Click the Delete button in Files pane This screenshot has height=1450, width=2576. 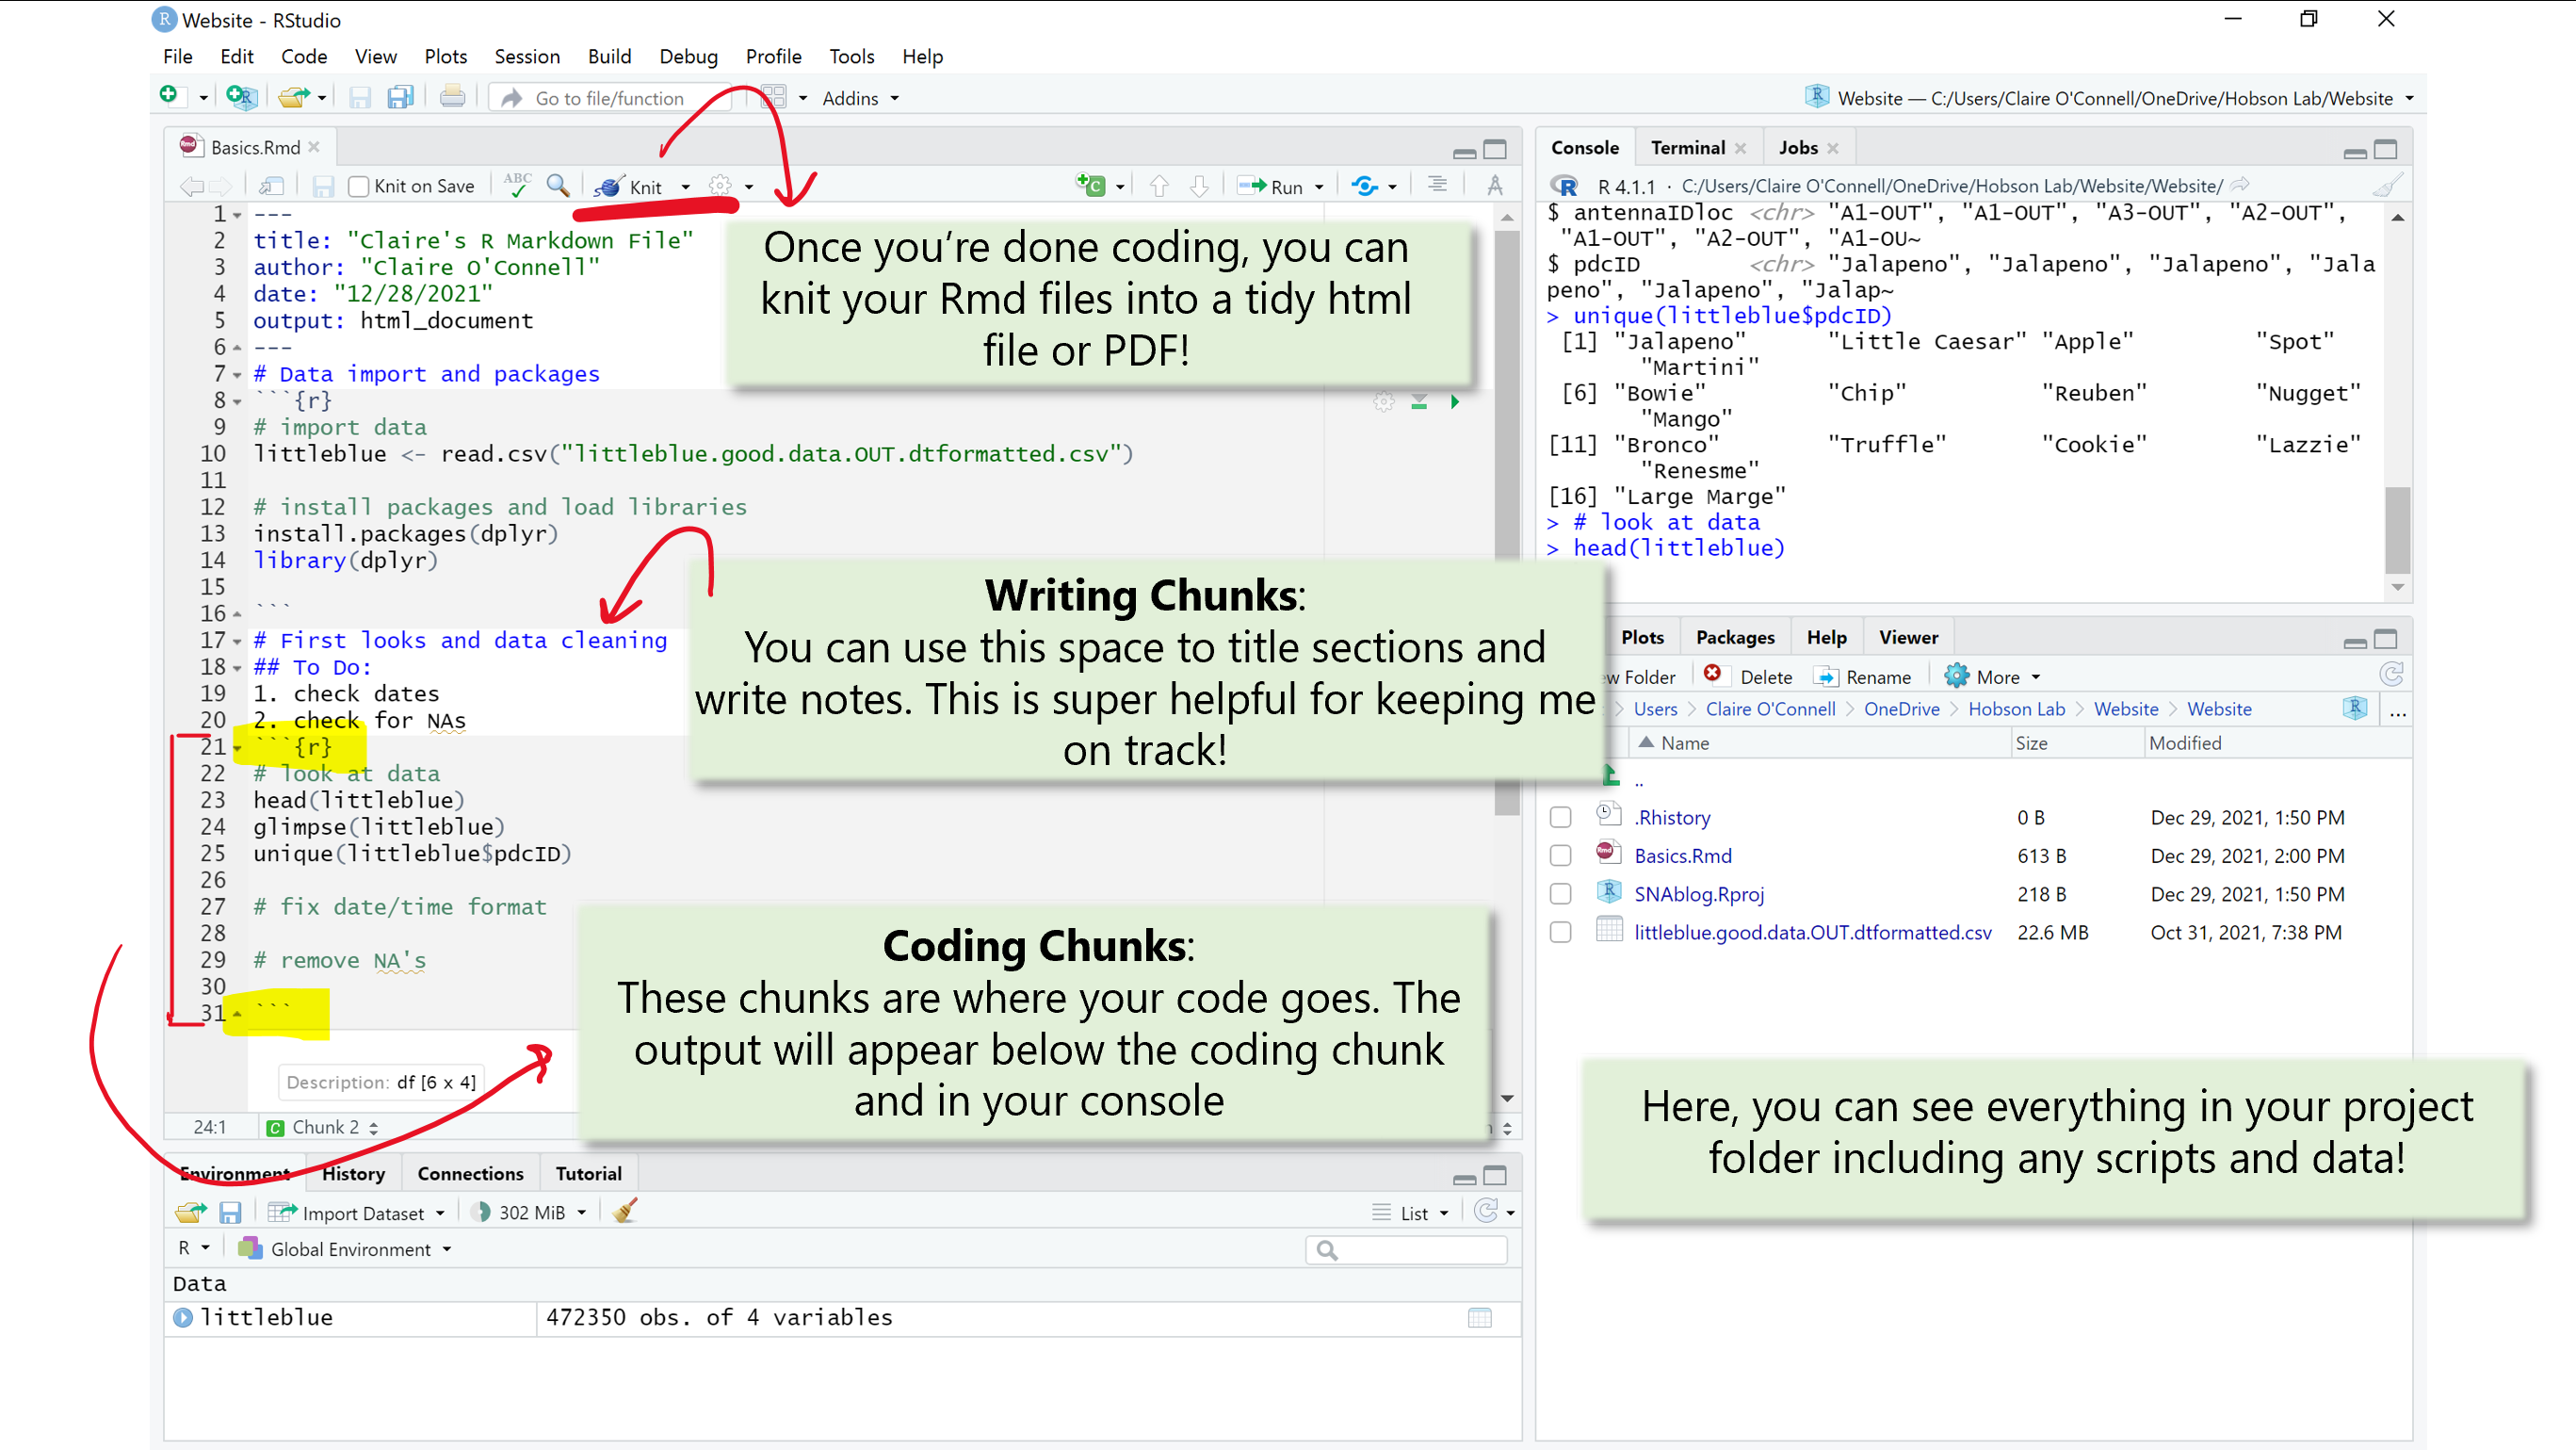pos(1748,676)
